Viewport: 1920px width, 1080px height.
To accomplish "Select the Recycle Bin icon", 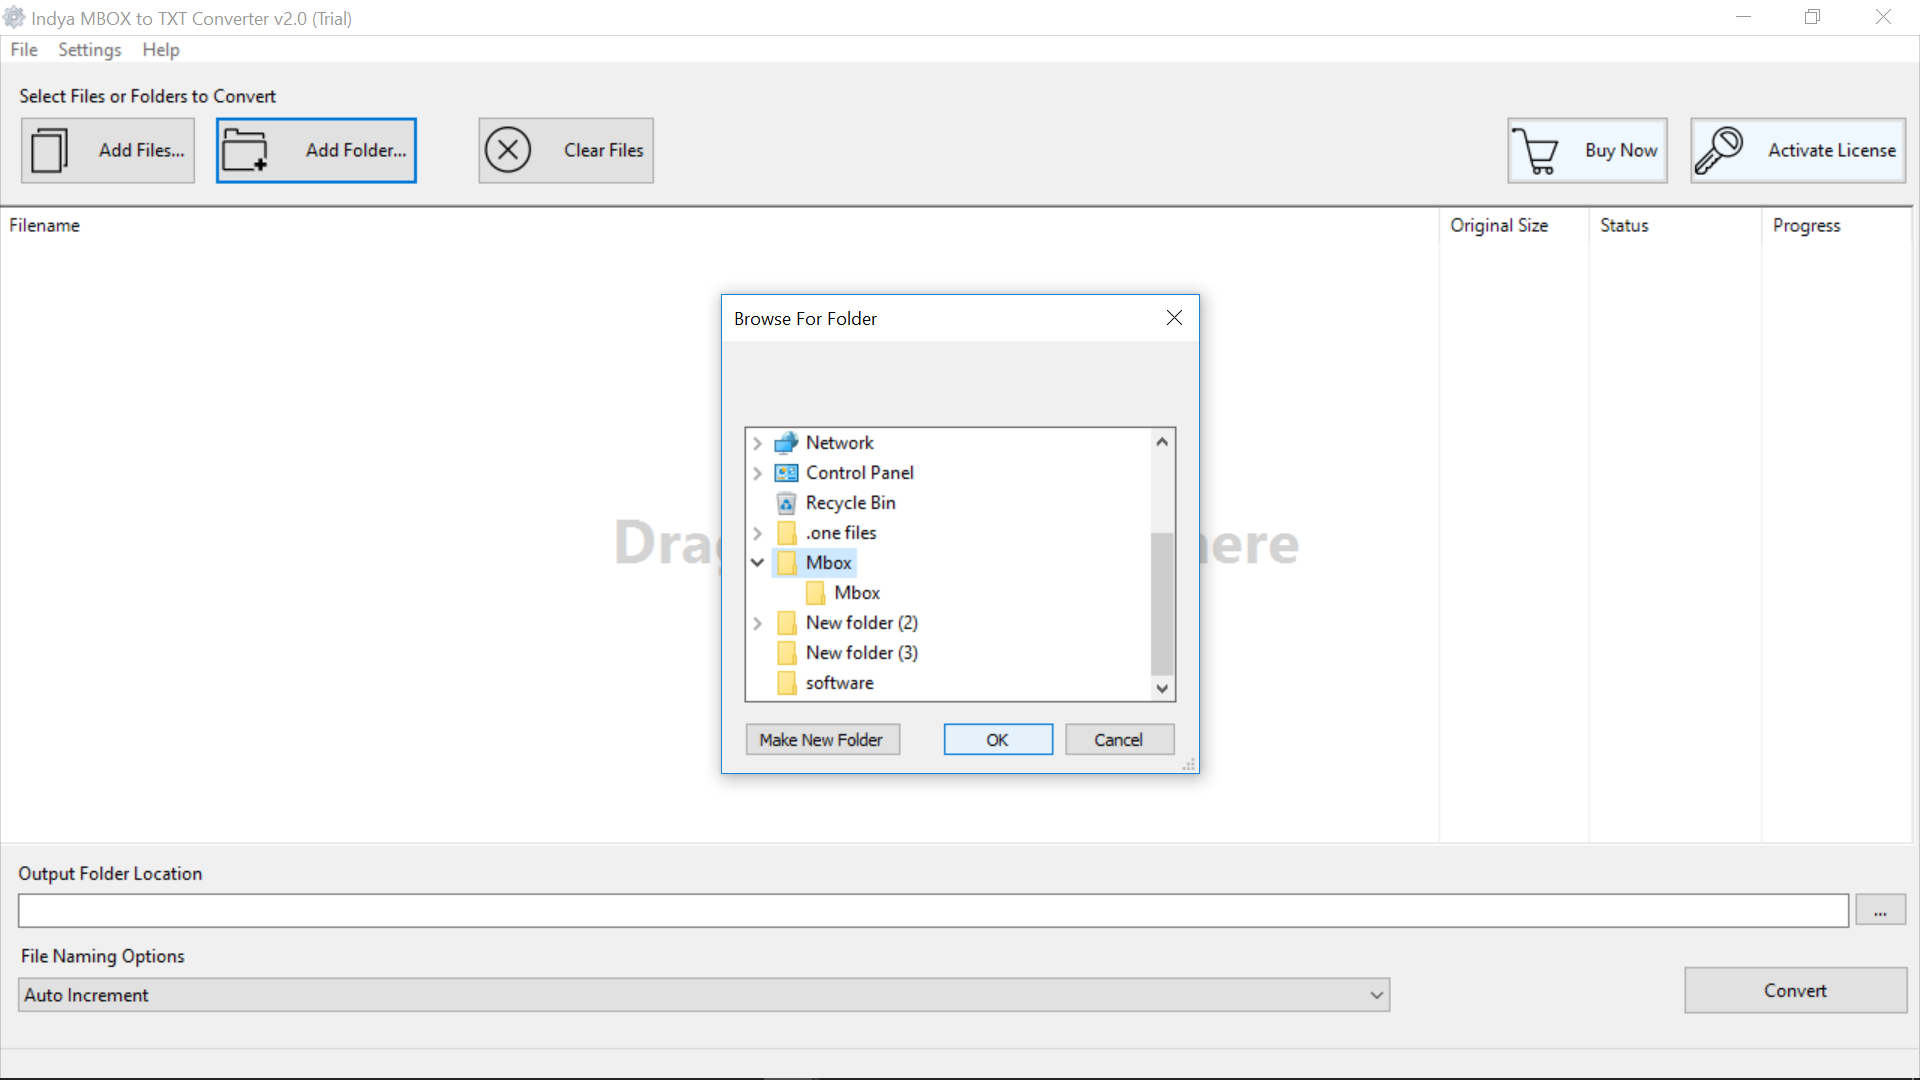I will (787, 502).
